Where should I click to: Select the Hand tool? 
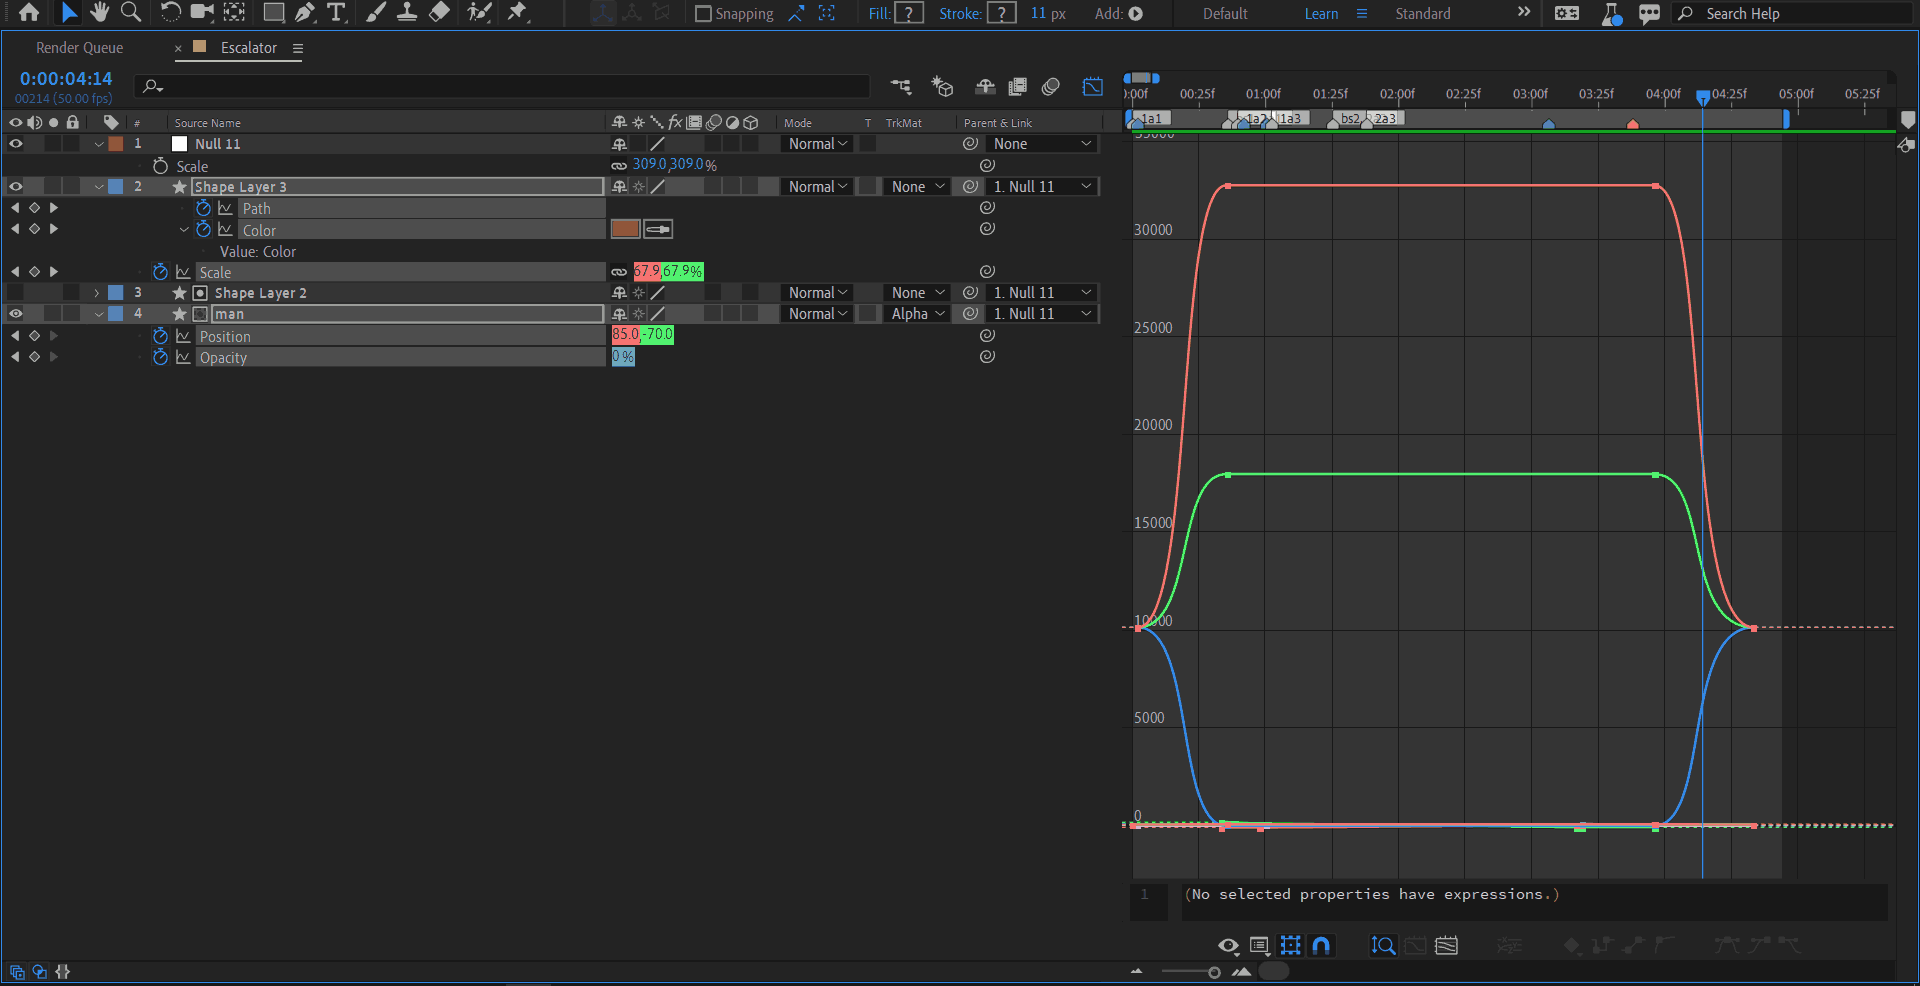click(x=99, y=13)
